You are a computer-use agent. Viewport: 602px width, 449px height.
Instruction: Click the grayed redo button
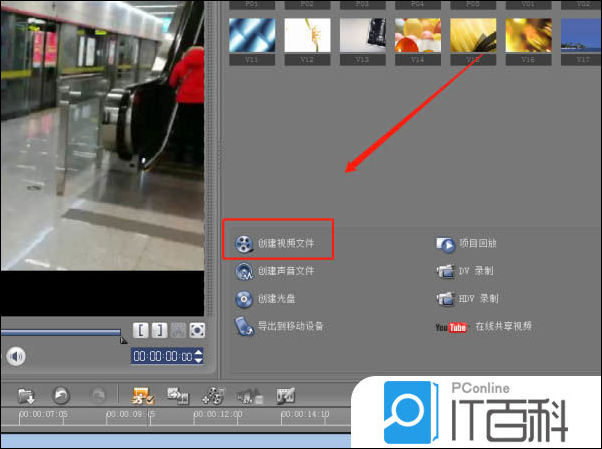click(x=98, y=395)
